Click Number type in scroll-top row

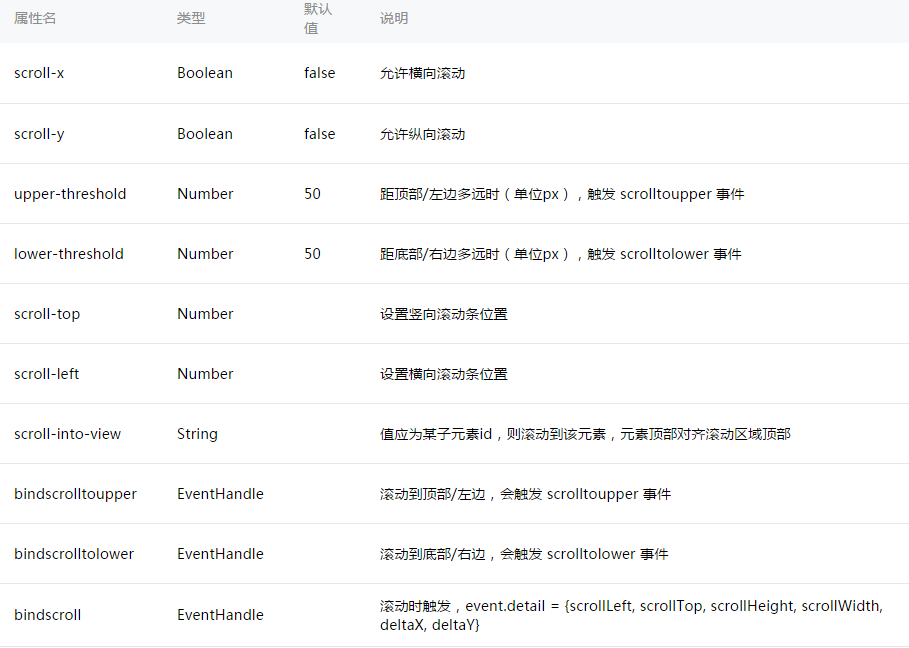[205, 314]
